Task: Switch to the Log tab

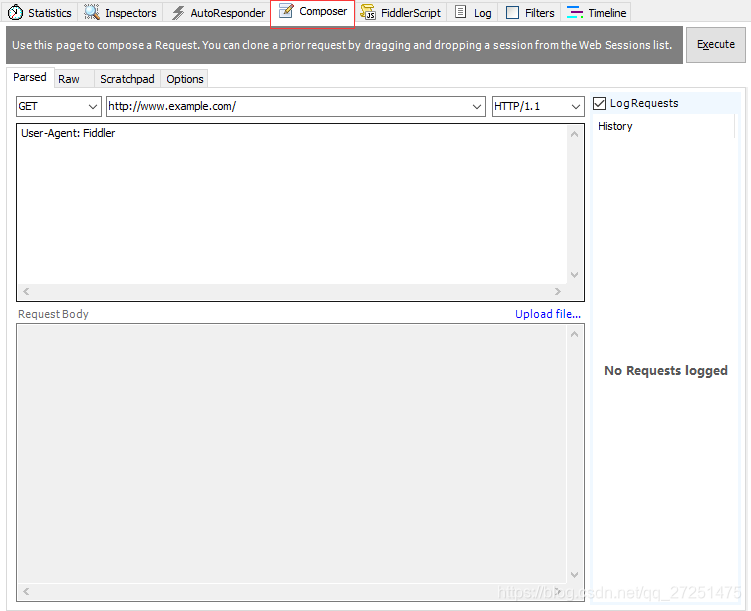Action: 473,12
